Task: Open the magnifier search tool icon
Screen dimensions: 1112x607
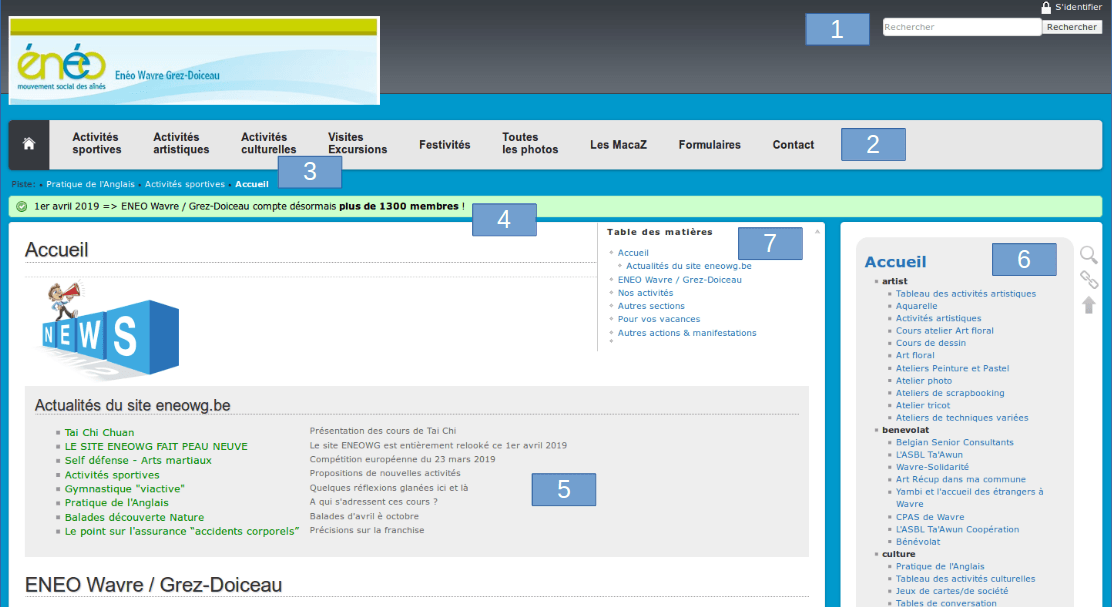Action: click(x=1089, y=255)
